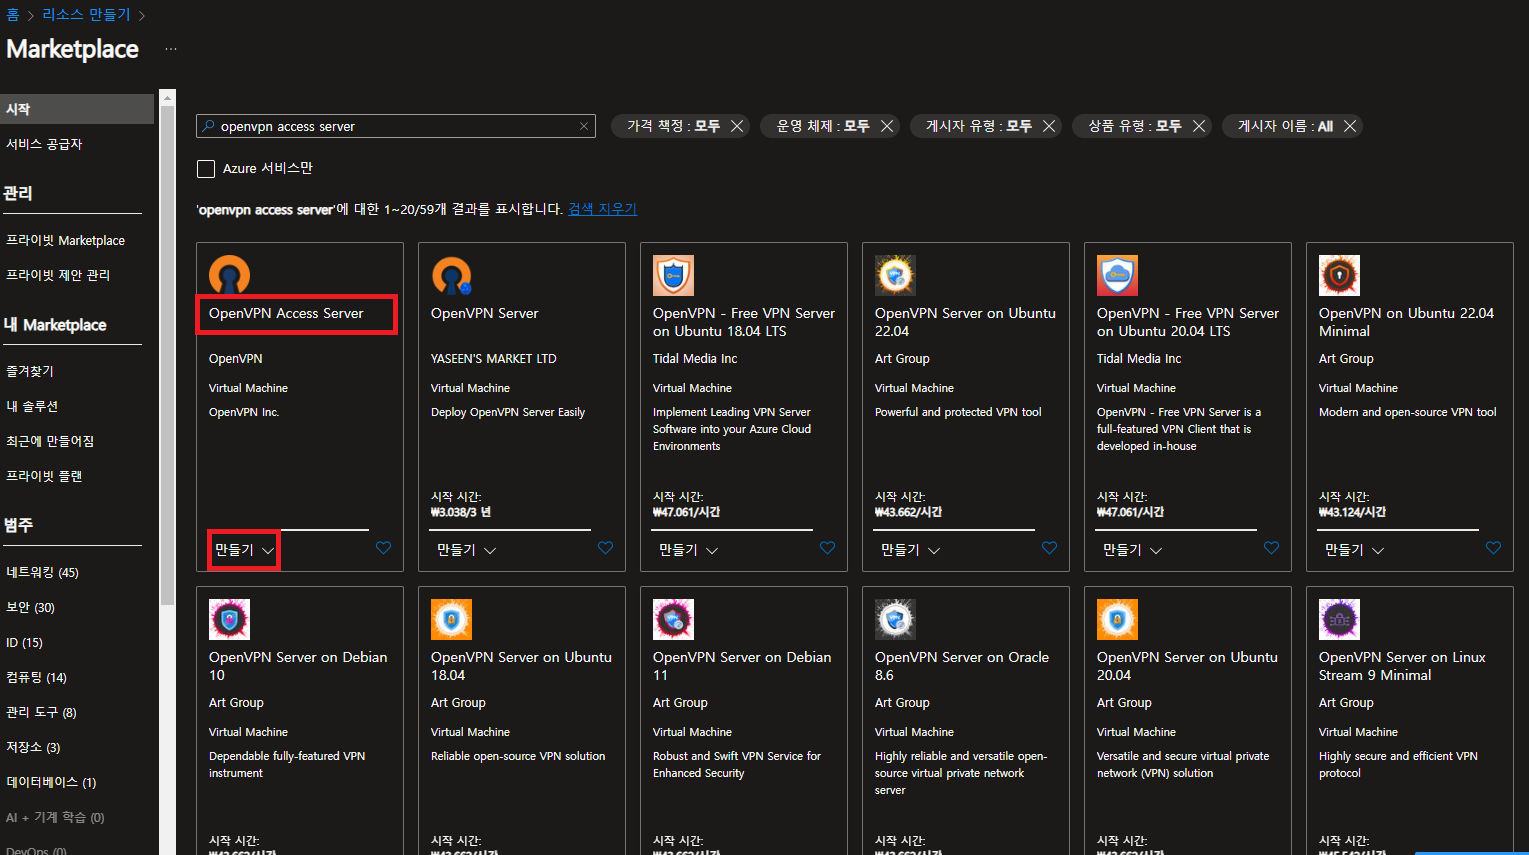Filter by 데이터베이스 (1) category
This screenshot has height=855, width=1529.
pyautogui.click(x=51, y=782)
